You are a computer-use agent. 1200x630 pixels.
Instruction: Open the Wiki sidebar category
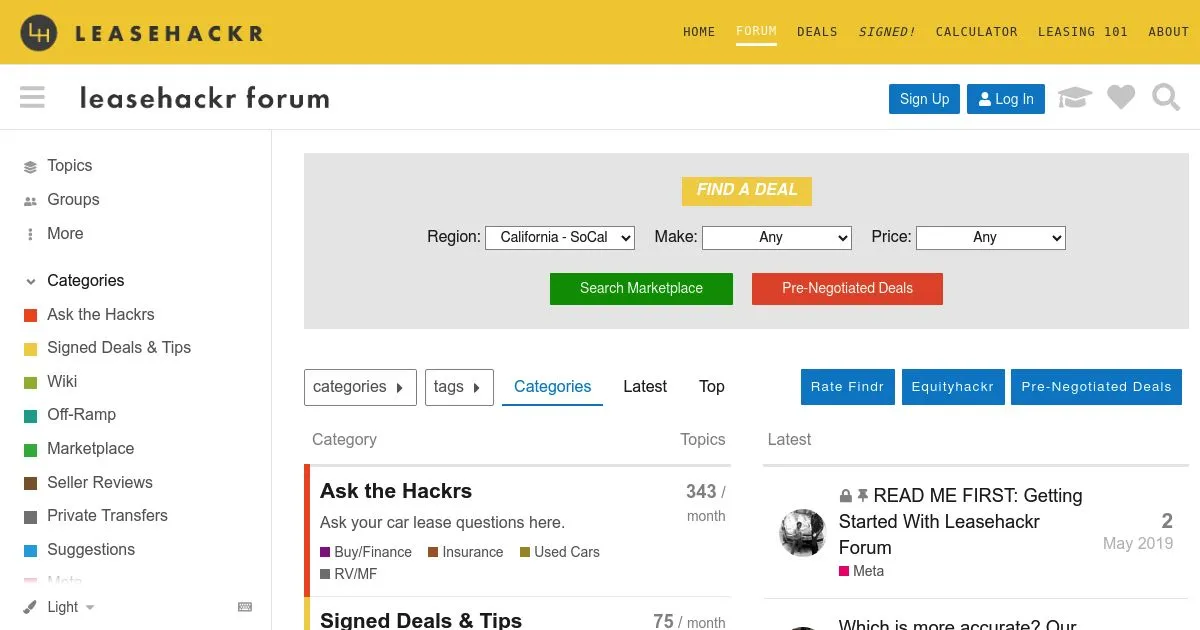[x=61, y=382]
